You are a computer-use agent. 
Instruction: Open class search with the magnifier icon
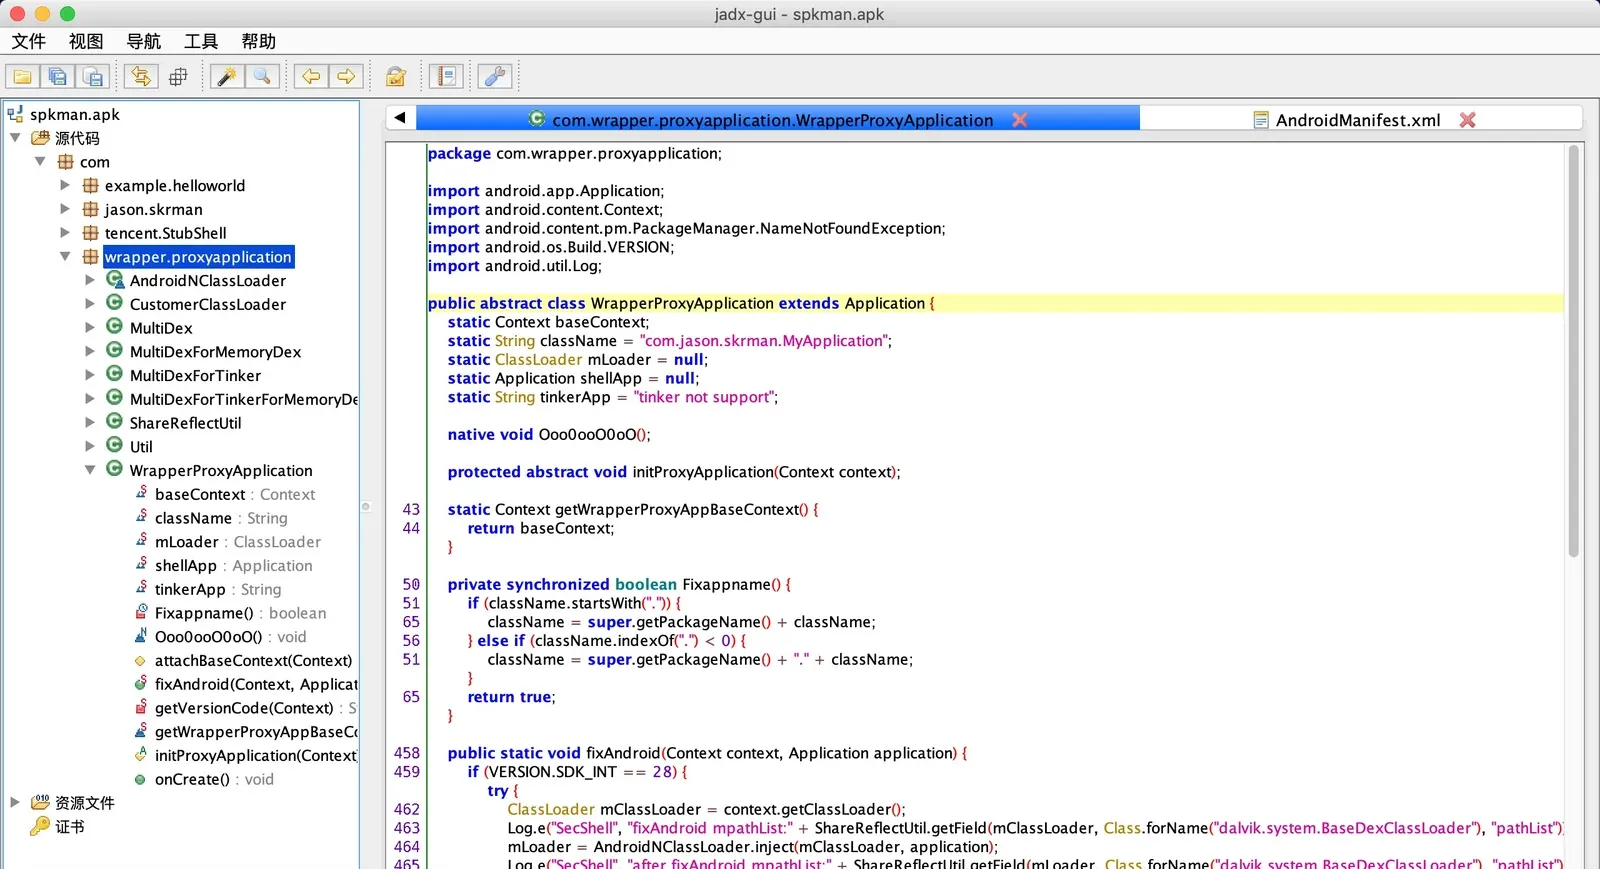pyautogui.click(x=262, y=77)
